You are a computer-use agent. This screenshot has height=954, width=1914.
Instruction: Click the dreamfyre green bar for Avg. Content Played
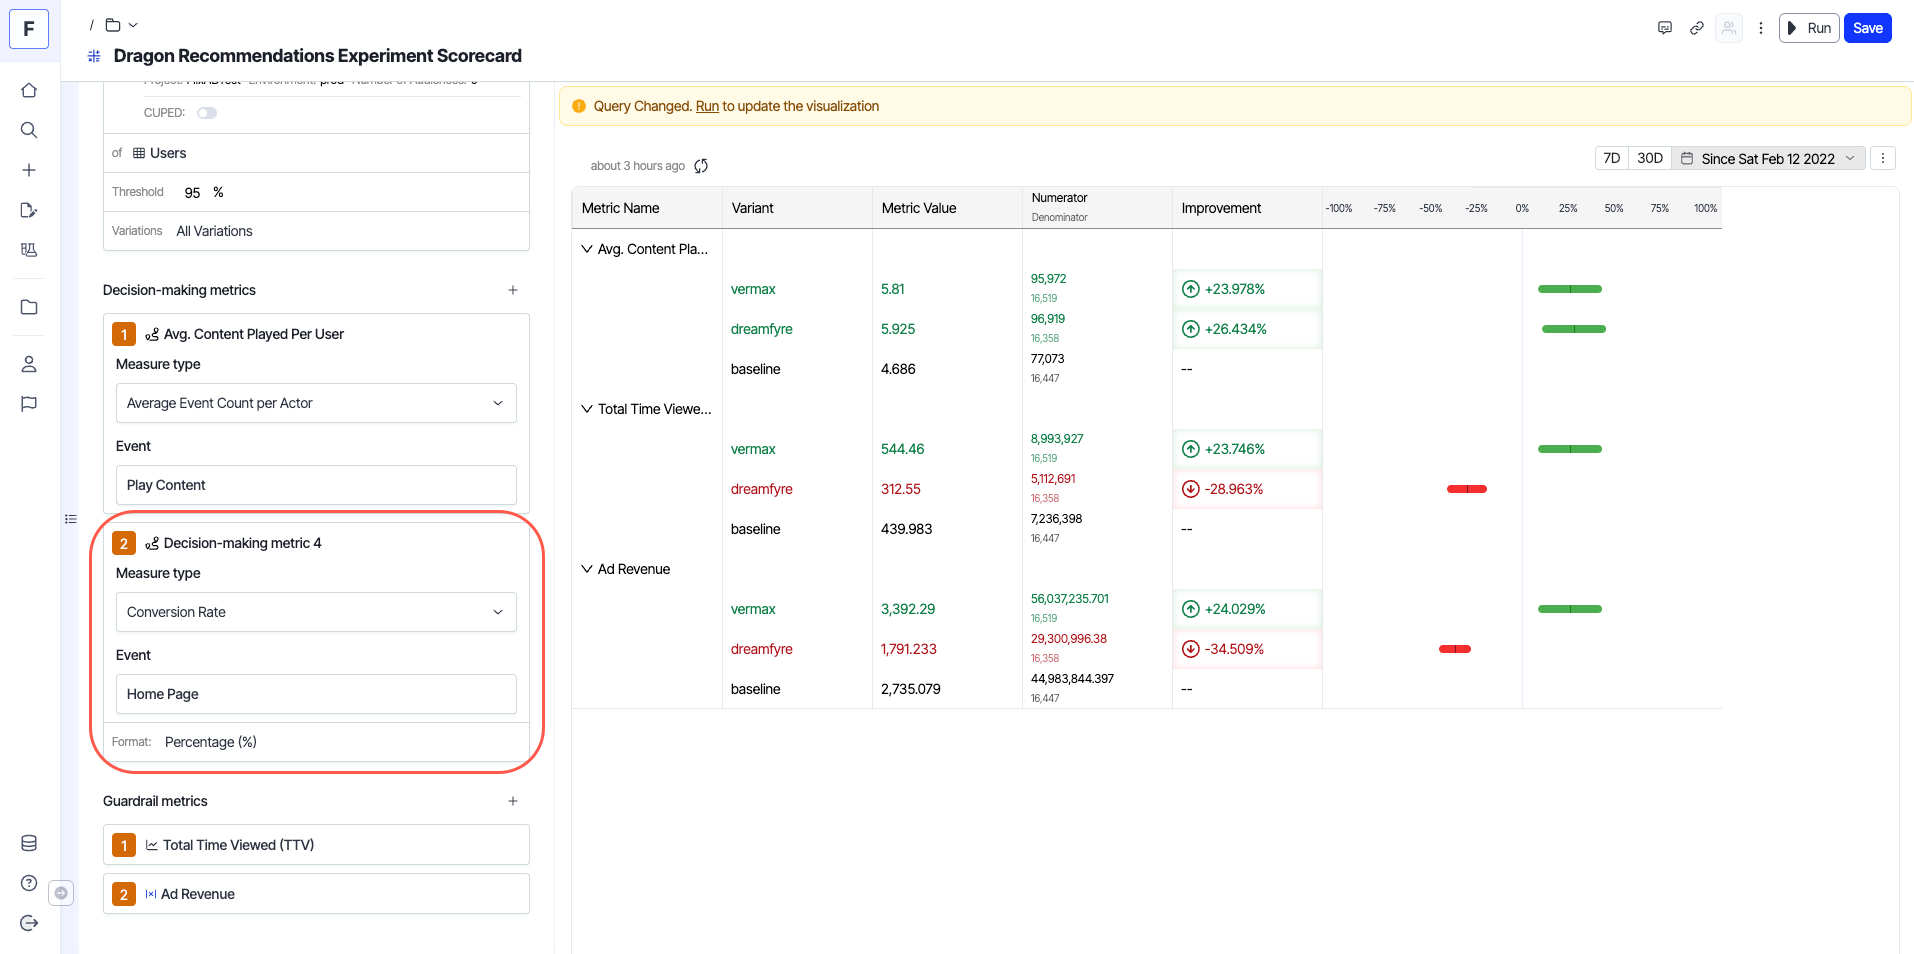click(1574, 329)
